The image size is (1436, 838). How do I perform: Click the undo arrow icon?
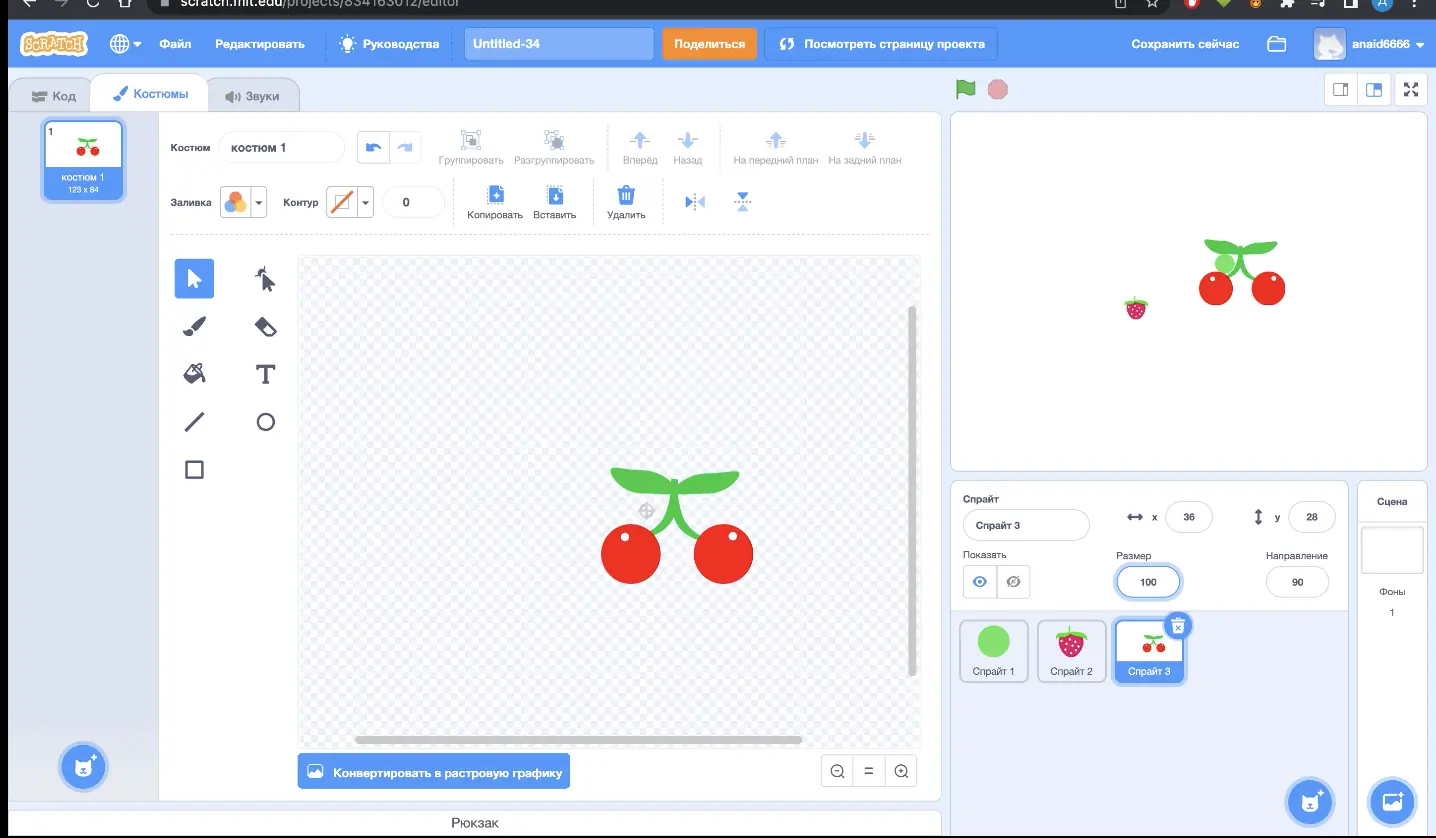pyautogui.click(x=373, y=147)
